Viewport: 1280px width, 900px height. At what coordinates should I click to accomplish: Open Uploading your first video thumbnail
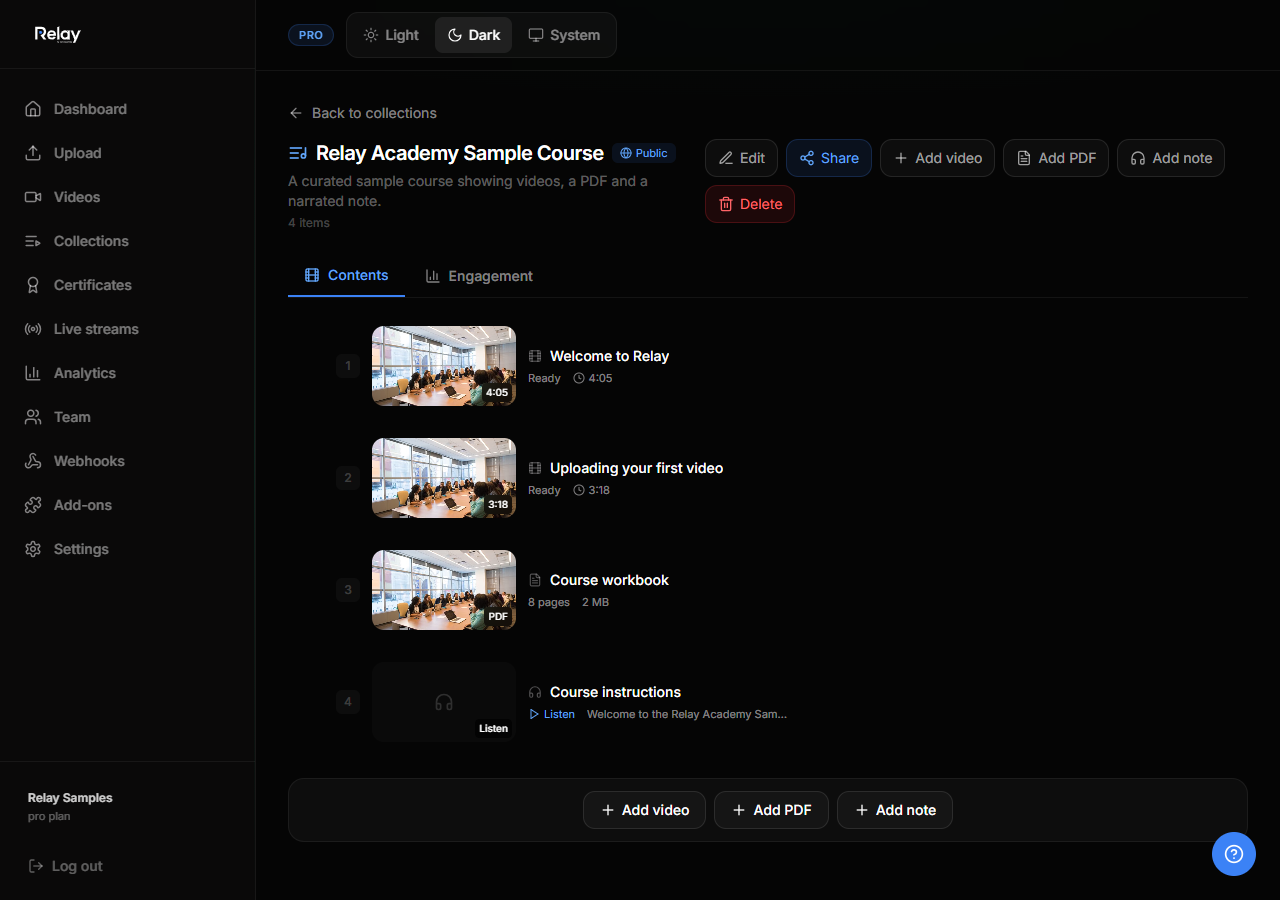[444, 478]
